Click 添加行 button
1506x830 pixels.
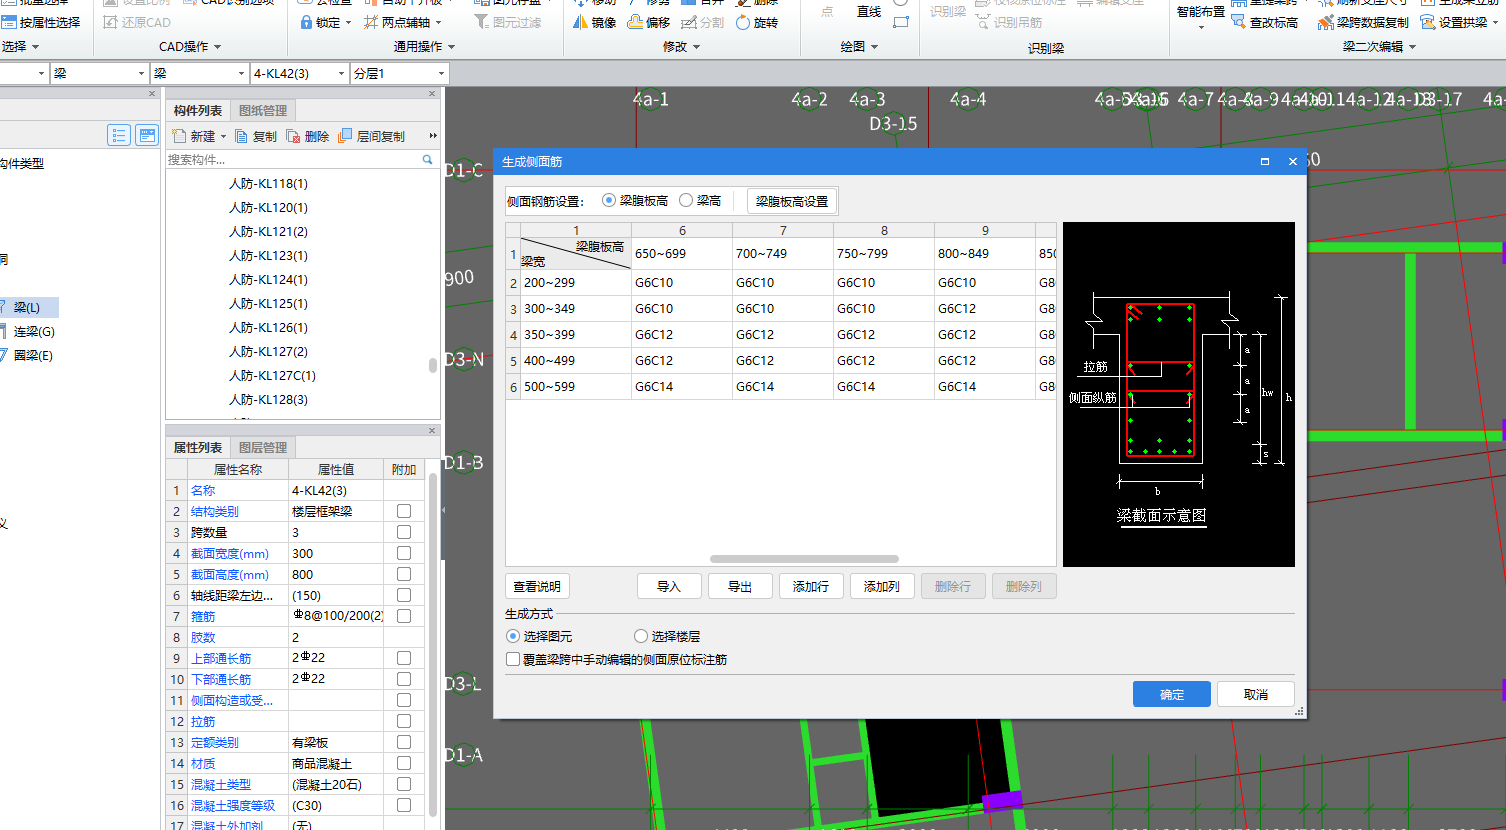click(811, 587)
